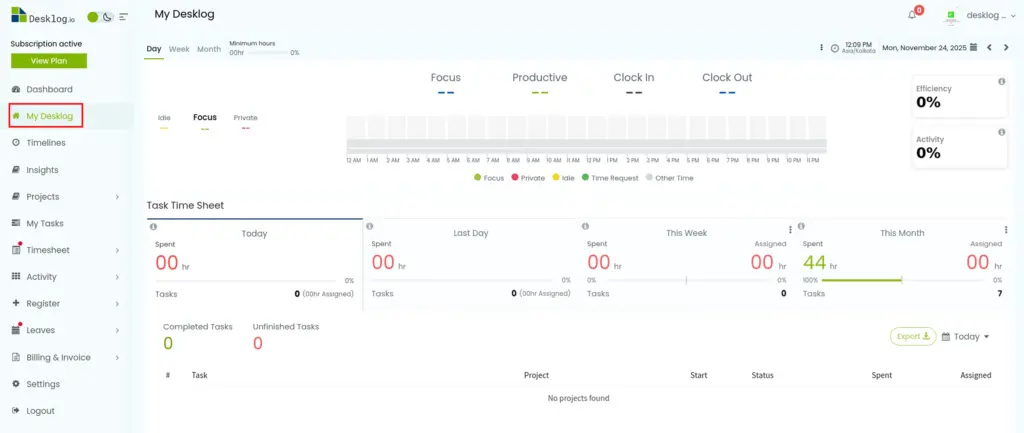The height and width of the screenshot is (433, 1024).
Task: Open This Week card three-dot menu
Action: pyautogui.click(x=790, y=229)
